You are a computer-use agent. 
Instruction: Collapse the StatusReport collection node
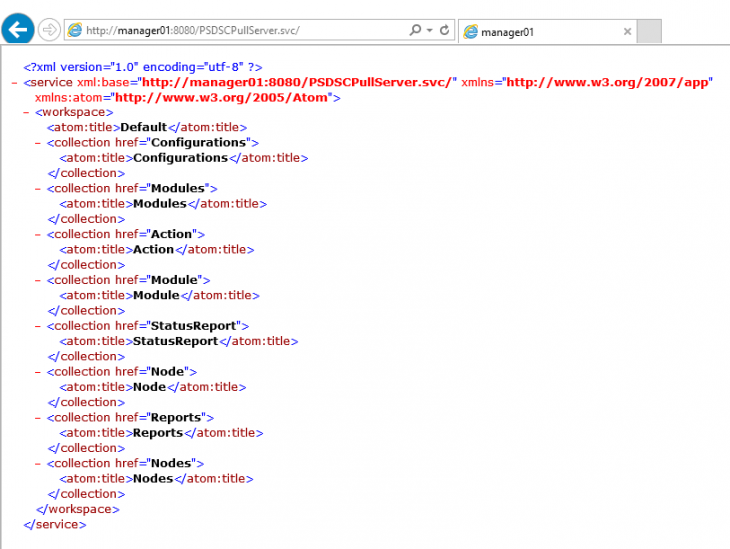tap(38, 326)
